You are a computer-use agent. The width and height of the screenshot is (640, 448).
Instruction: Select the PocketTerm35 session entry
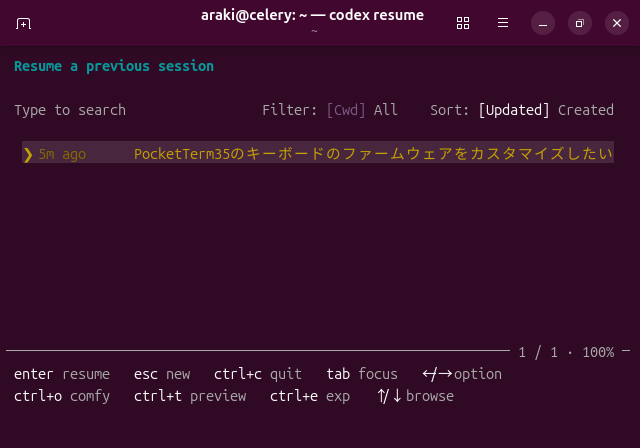[318, 152]
